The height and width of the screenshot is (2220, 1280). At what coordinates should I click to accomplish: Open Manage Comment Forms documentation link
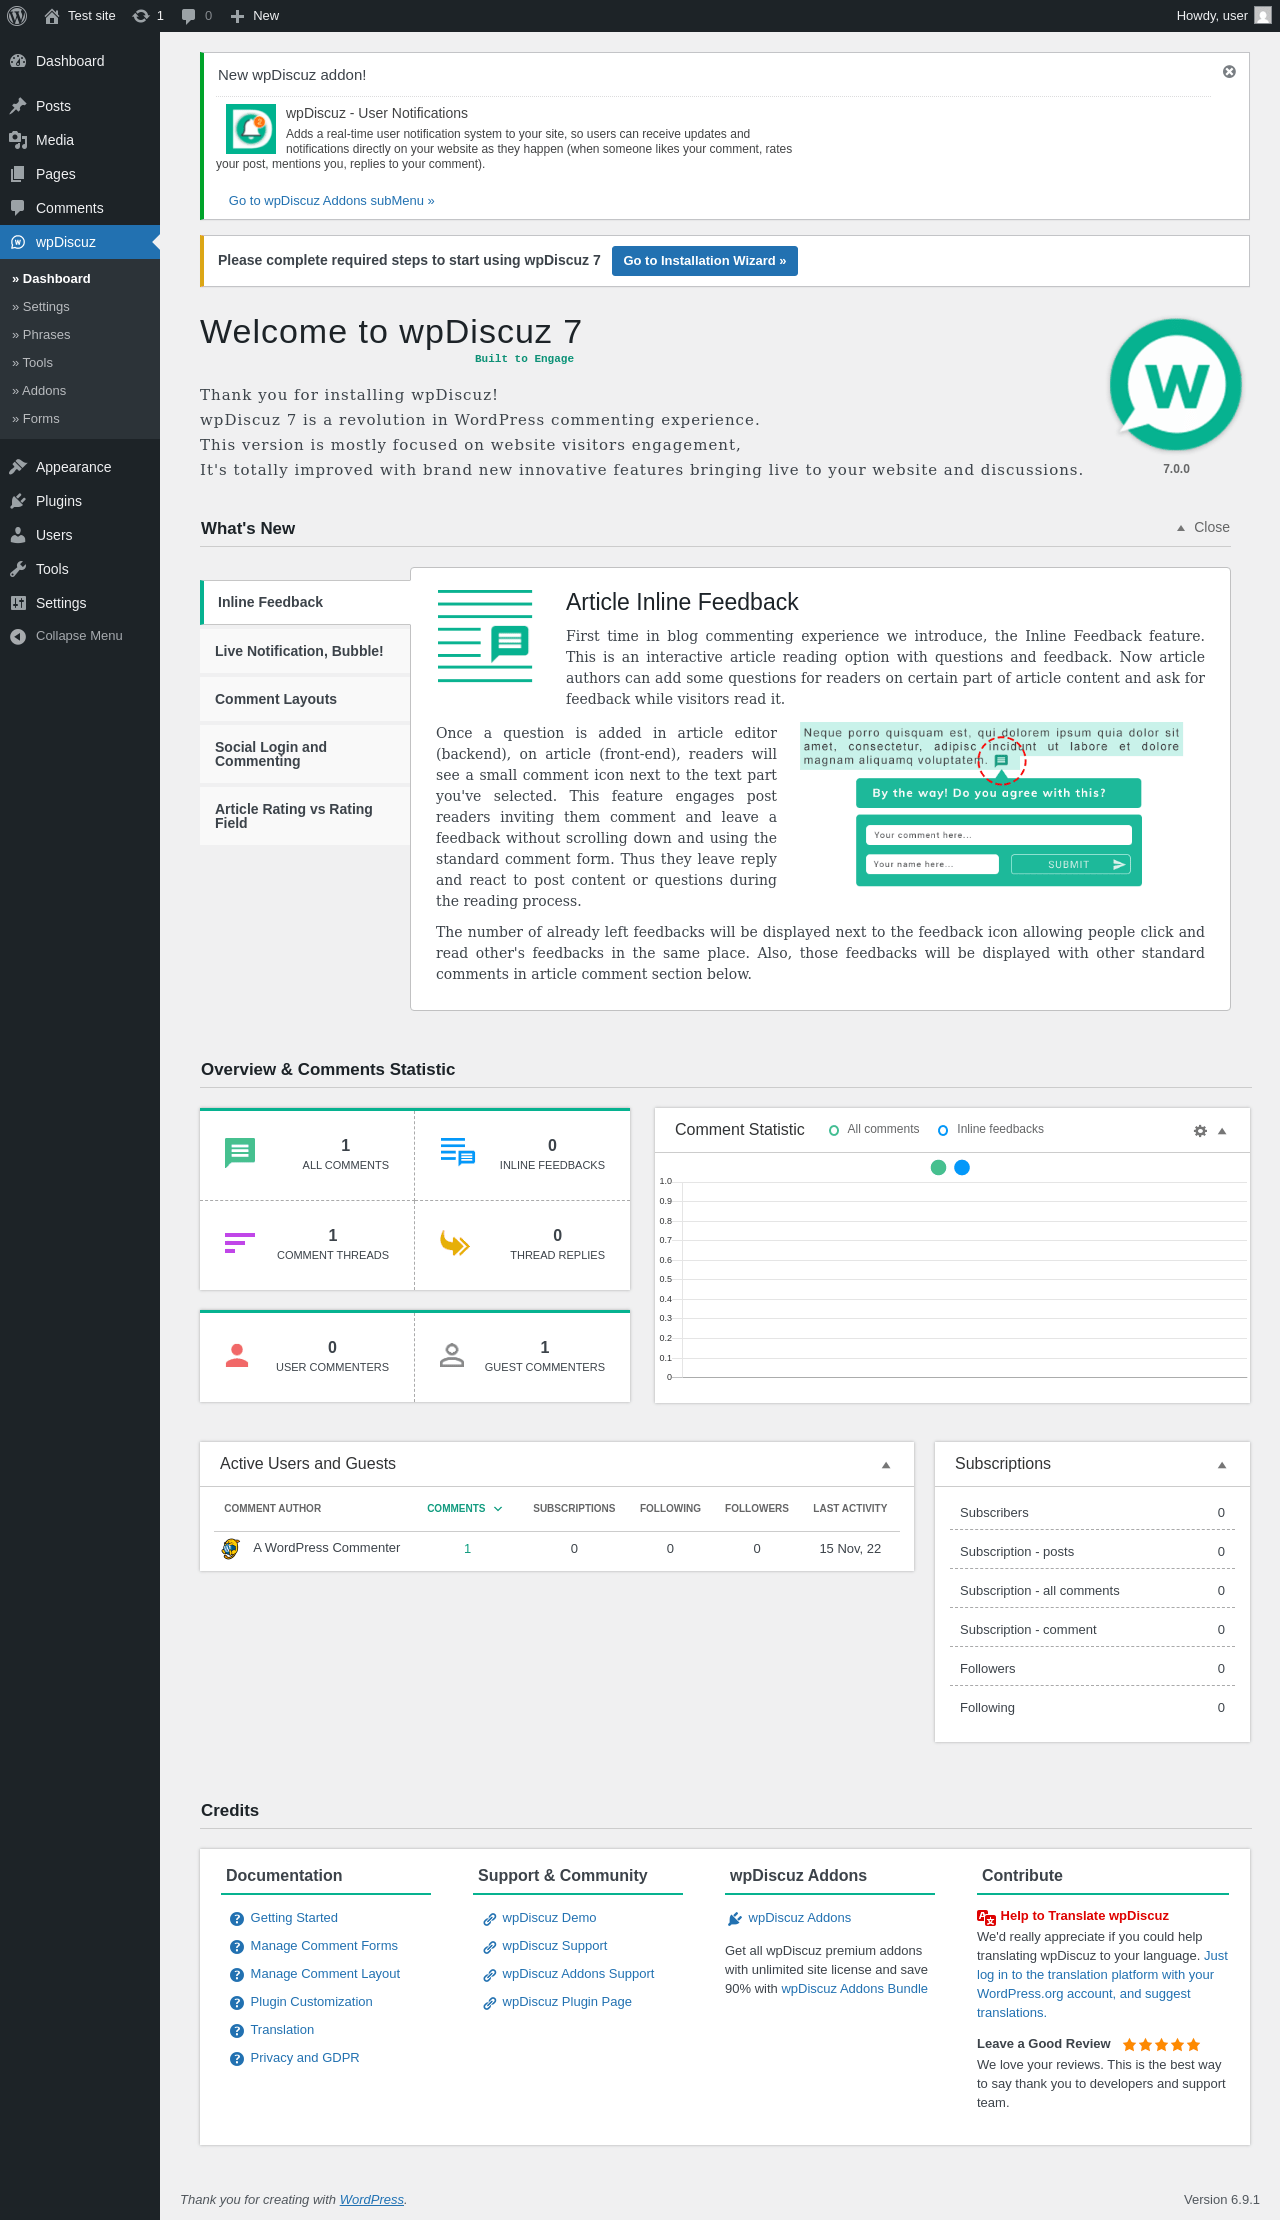[324, 1946]
